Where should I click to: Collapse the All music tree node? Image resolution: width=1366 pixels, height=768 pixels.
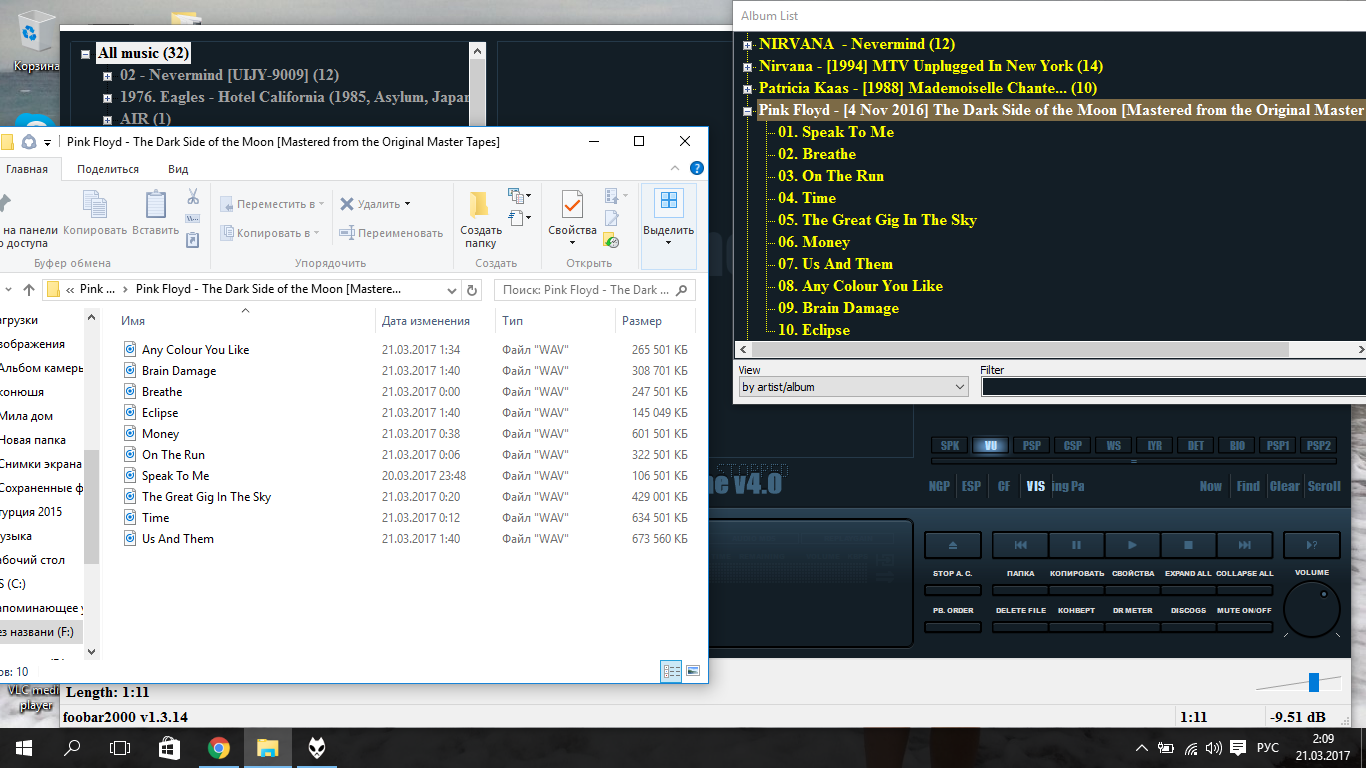tap(86, 55)
